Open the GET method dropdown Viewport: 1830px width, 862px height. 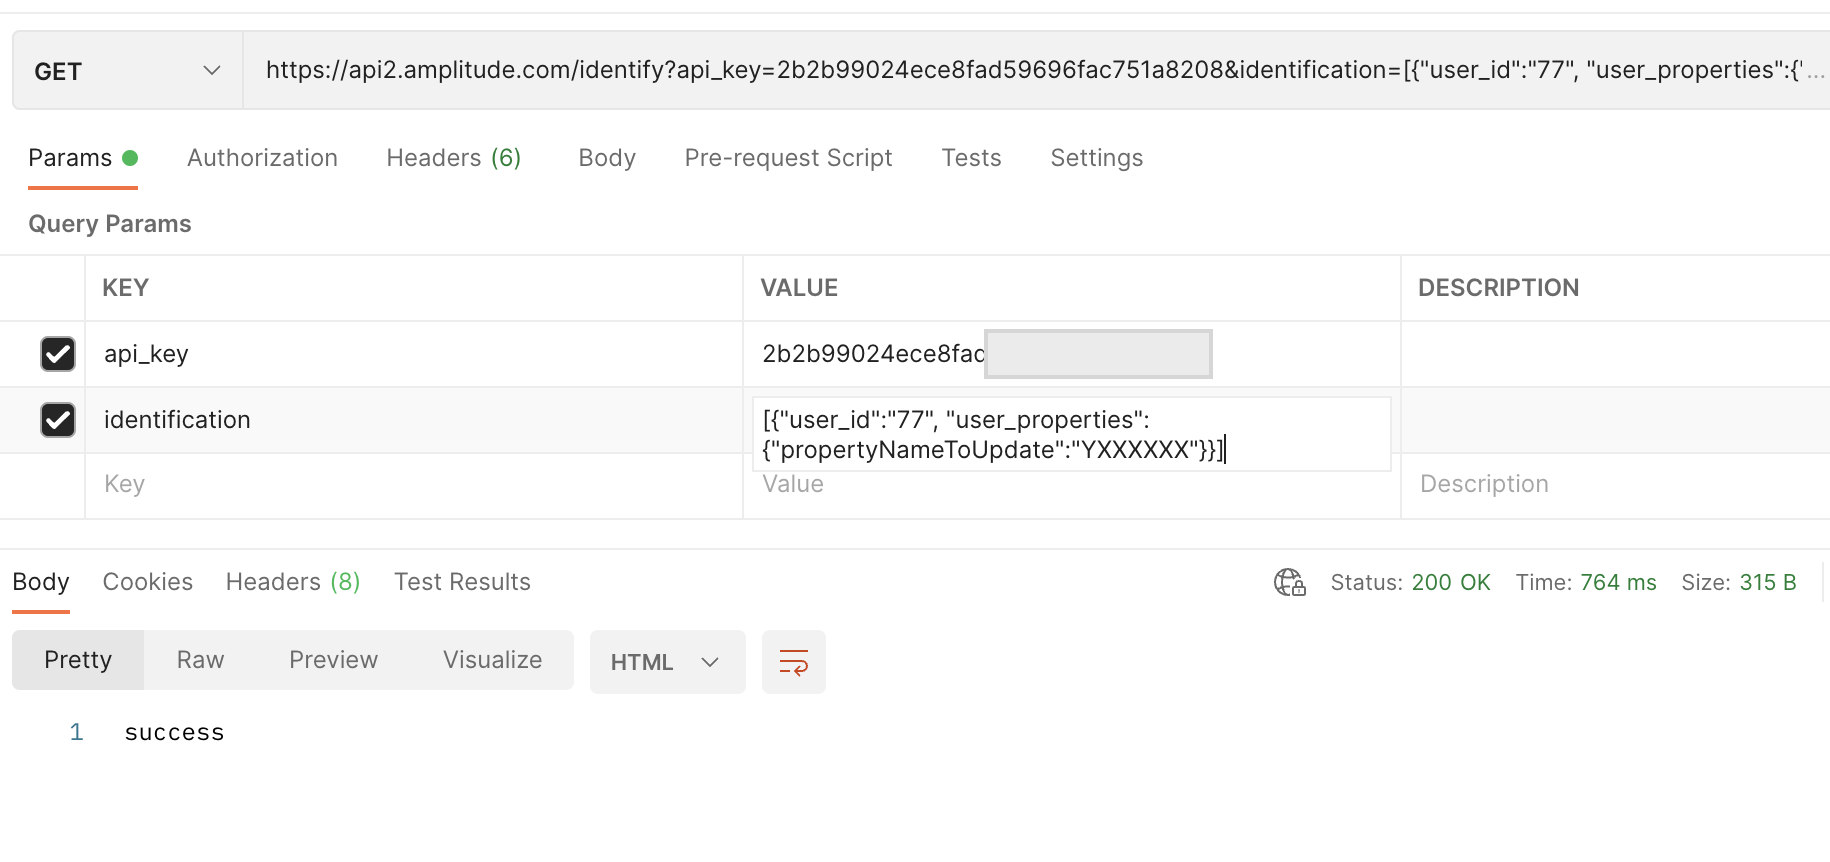point(127,71)
